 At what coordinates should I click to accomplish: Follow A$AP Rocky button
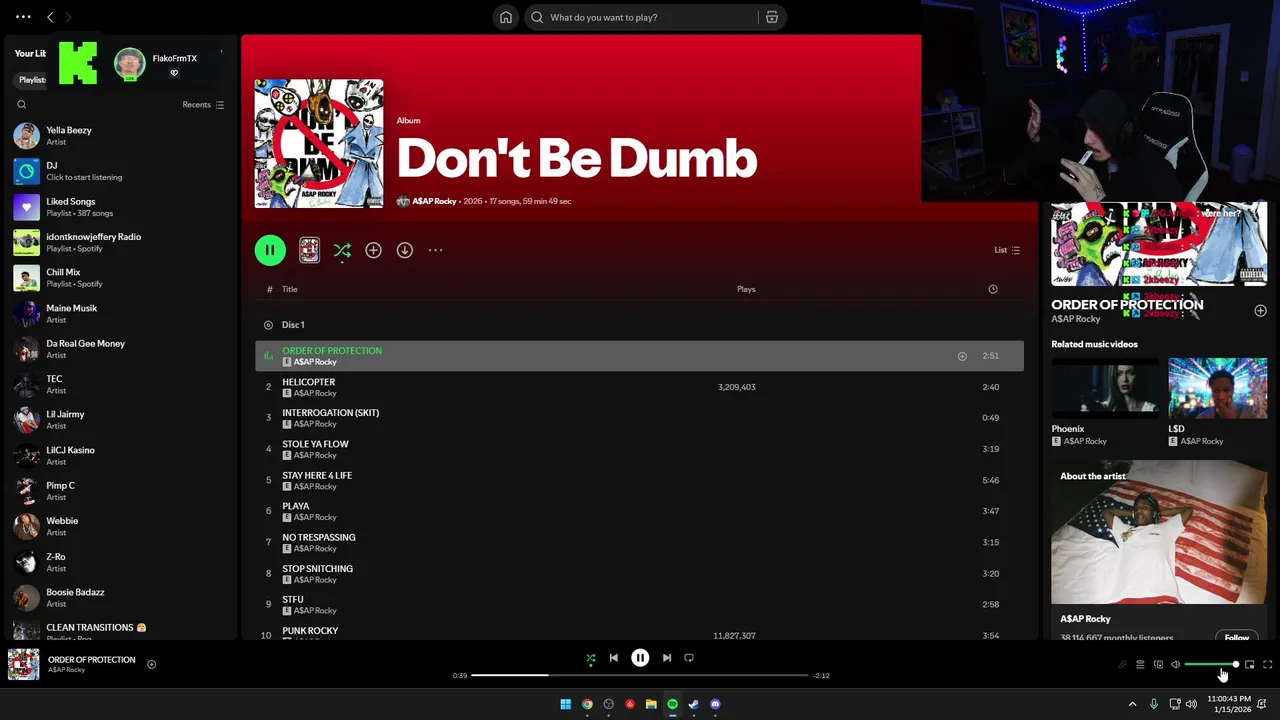(1237, 637)
